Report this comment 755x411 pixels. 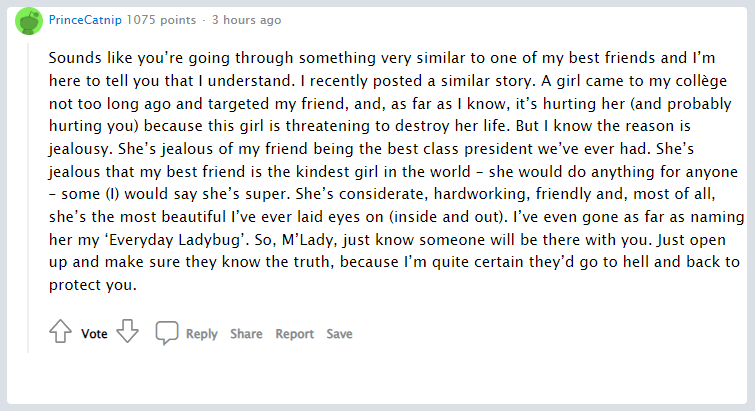[x=295, y=334]
